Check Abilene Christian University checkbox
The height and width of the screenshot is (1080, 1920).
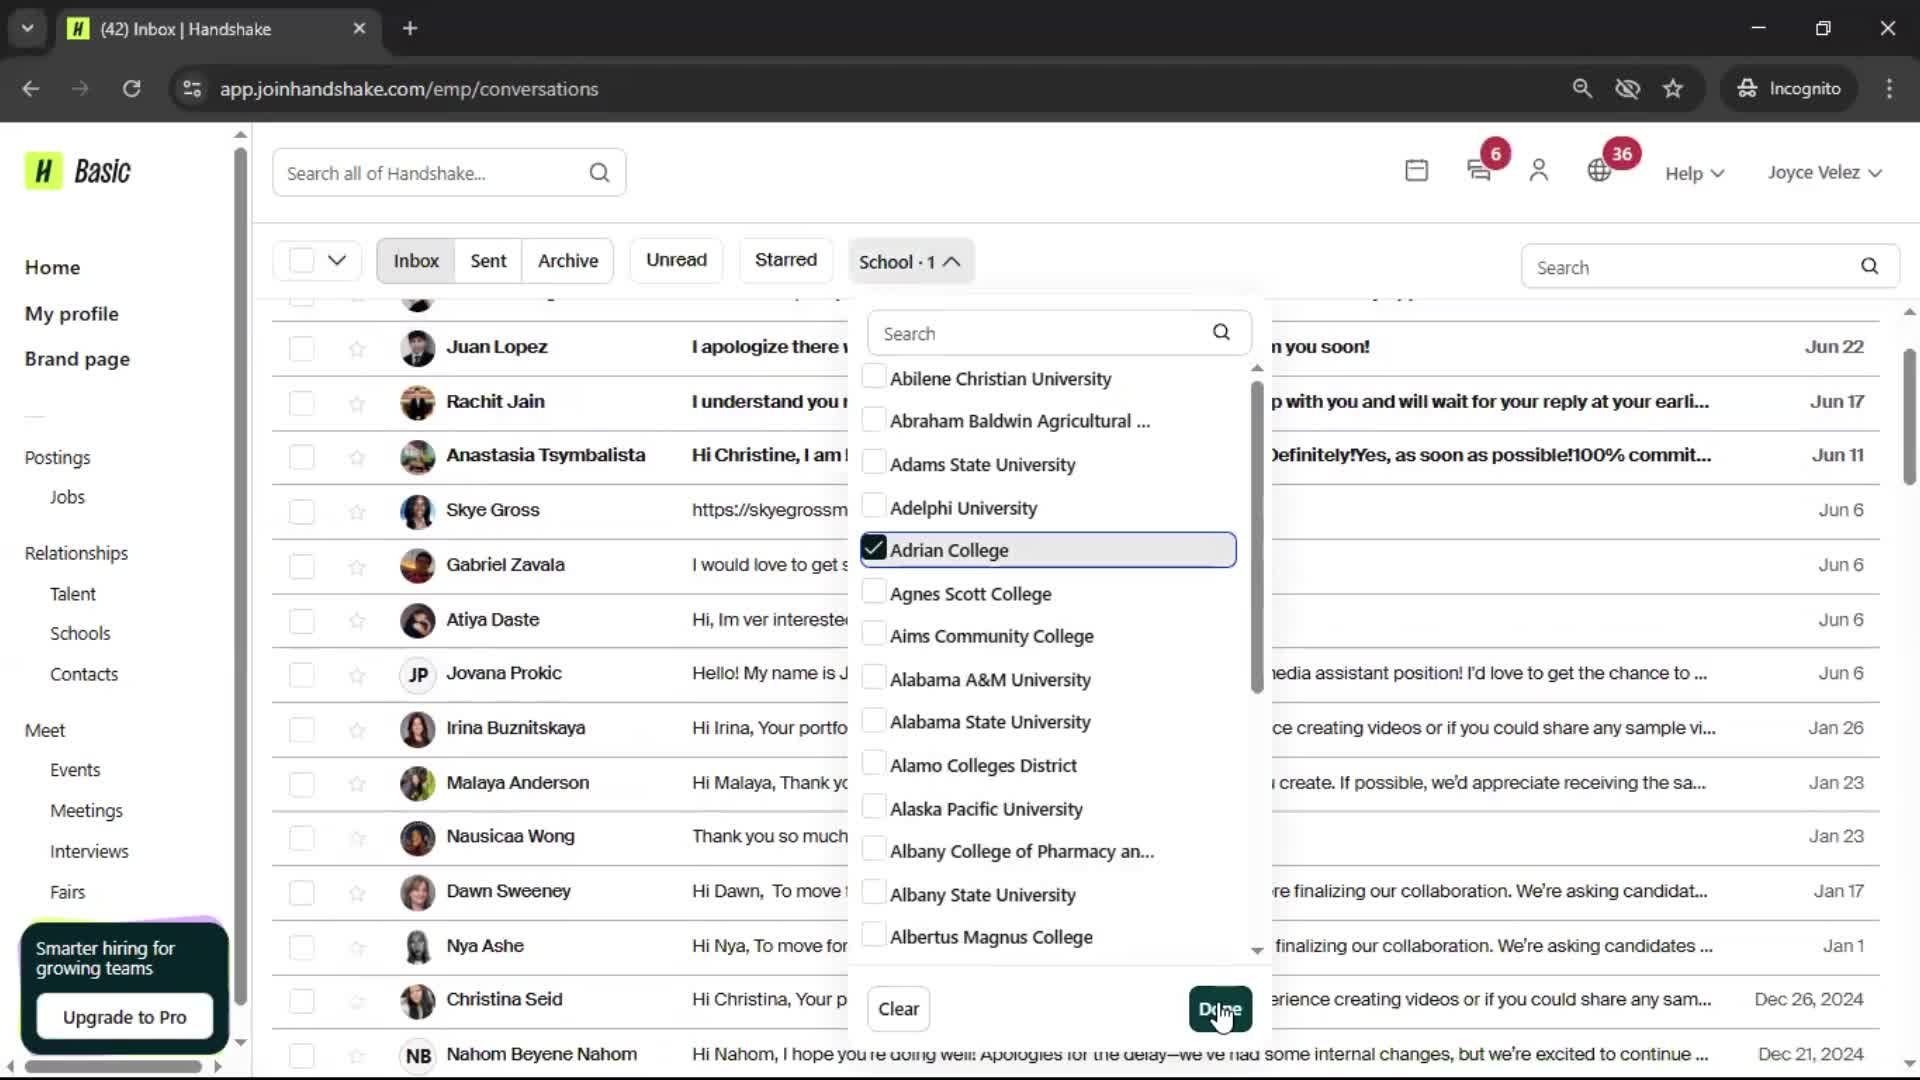click(873, 377)
